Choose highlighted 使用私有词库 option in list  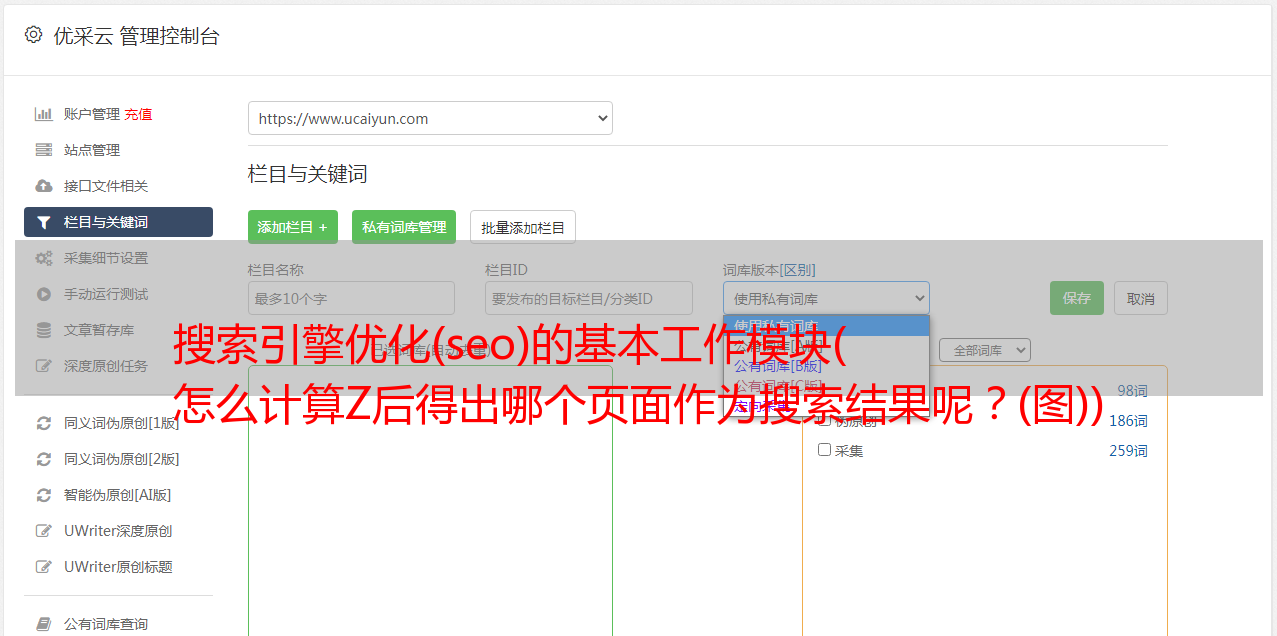[826, 325]
